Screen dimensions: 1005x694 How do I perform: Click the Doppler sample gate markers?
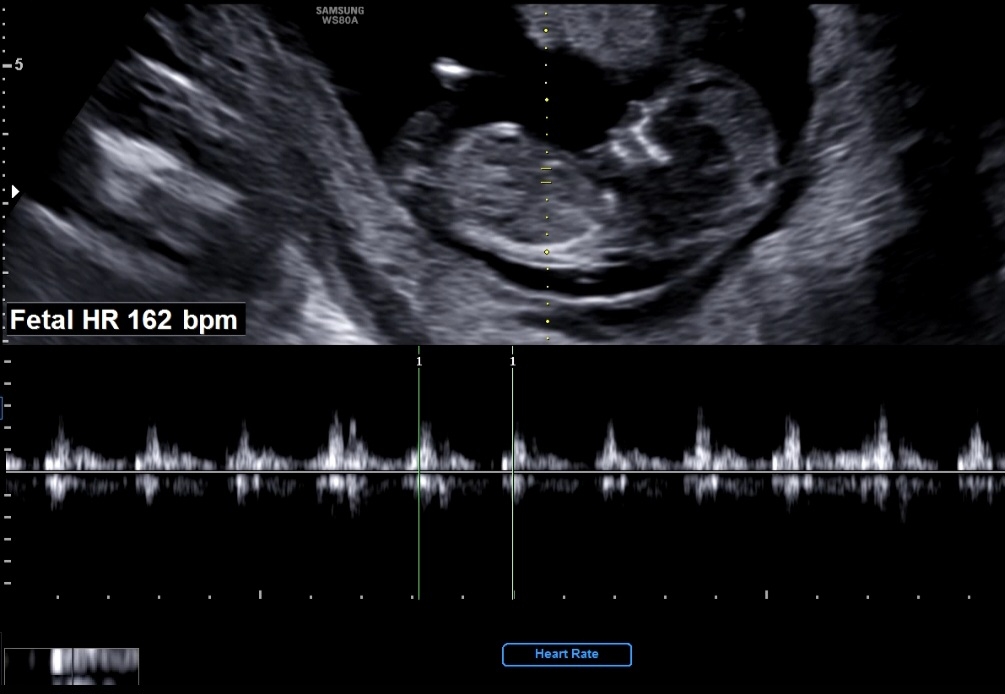(546, 175)
